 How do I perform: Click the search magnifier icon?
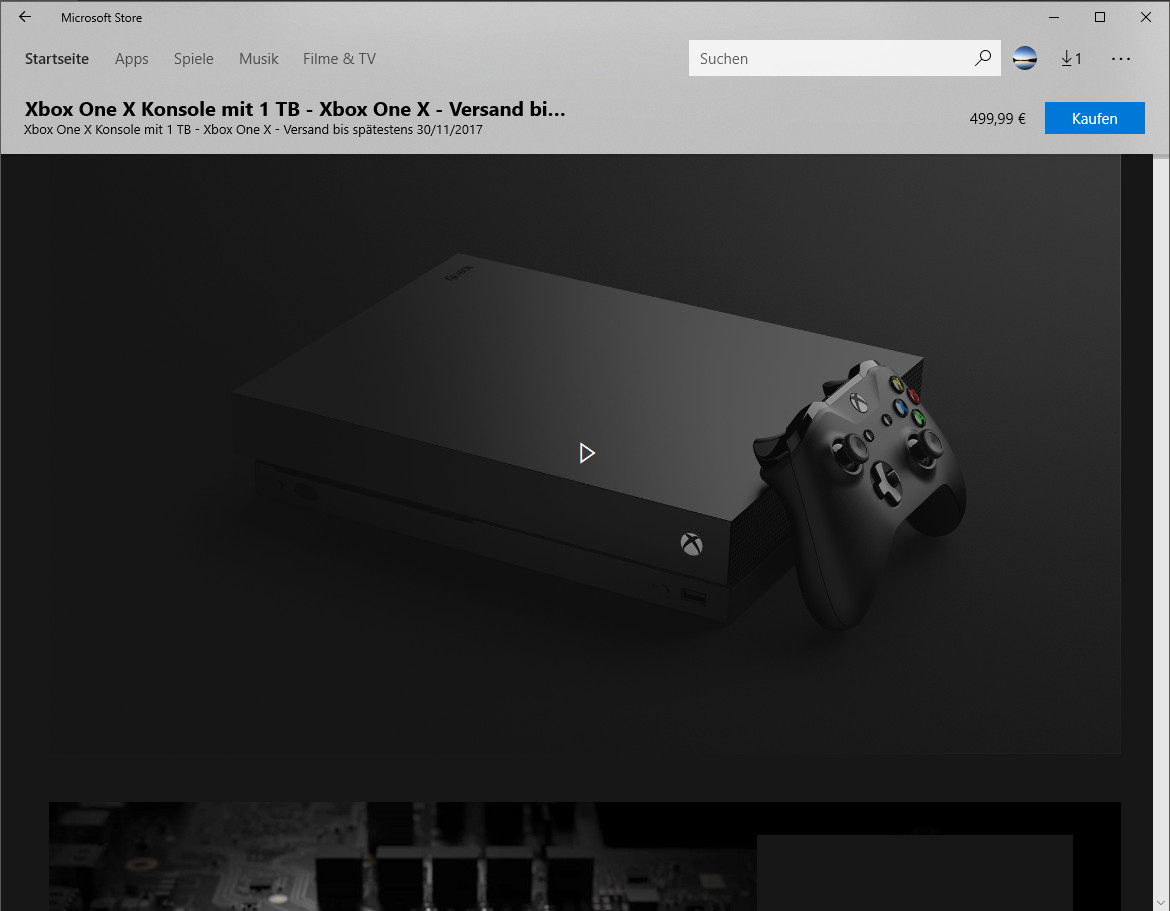(983, 58)
